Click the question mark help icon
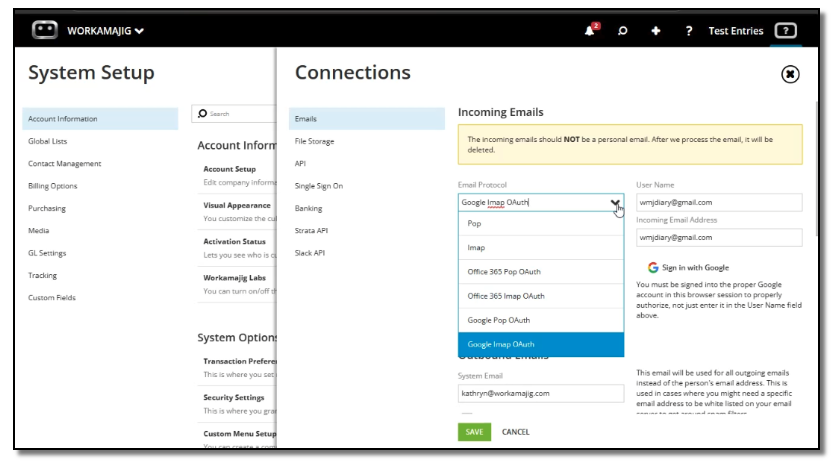The height and width of the screenshot is (464, 833). [x=688, y=31]
